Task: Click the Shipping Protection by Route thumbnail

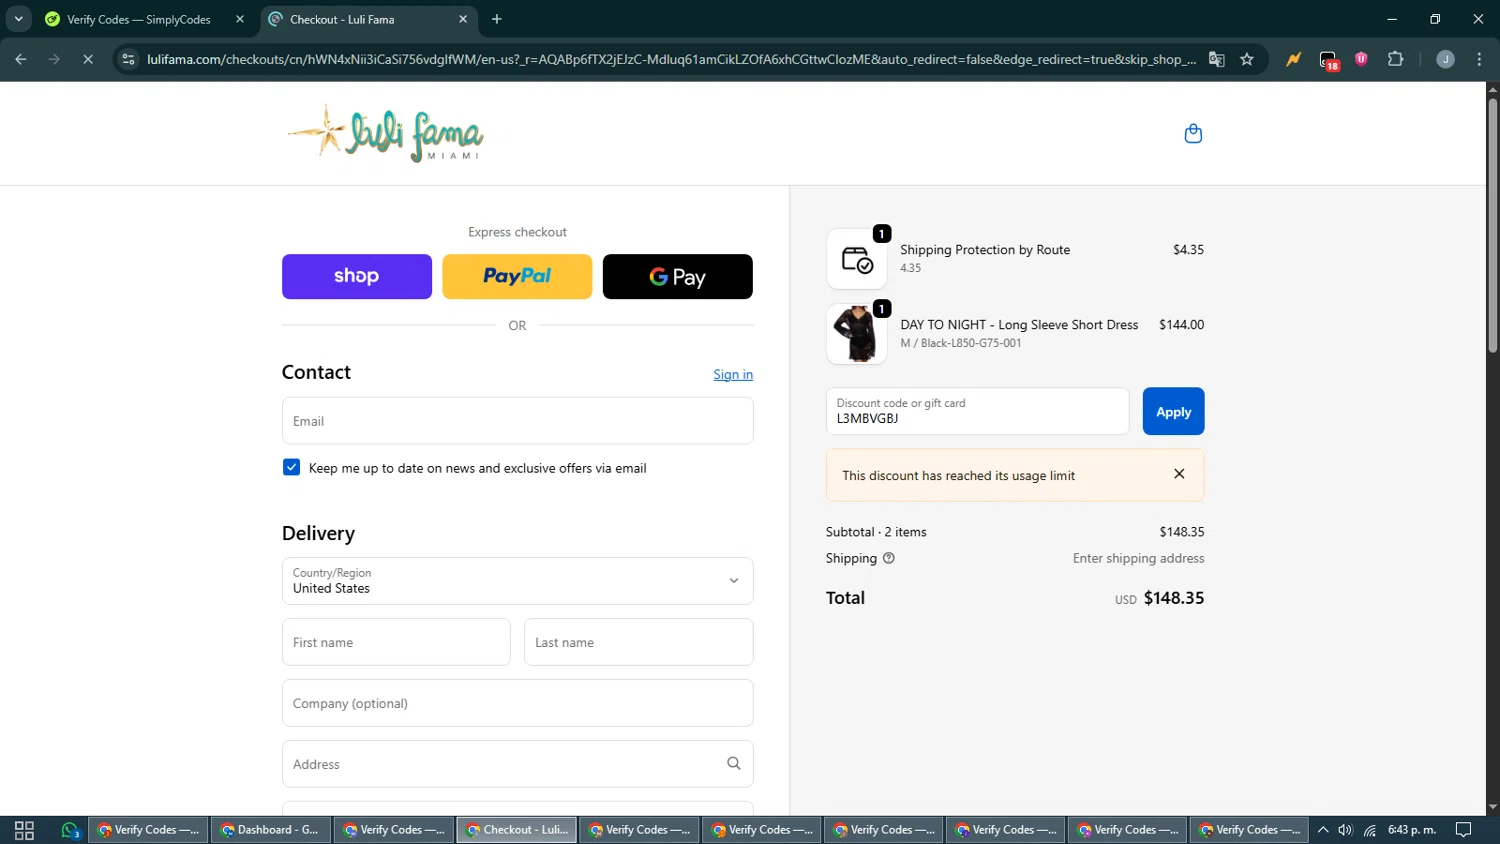Action: point(857,259)
